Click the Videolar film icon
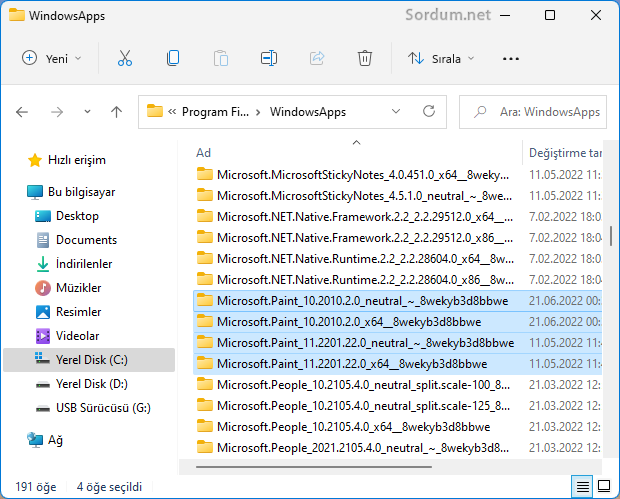The width and height of the screenshot is (620, 499). pos(43,336)
